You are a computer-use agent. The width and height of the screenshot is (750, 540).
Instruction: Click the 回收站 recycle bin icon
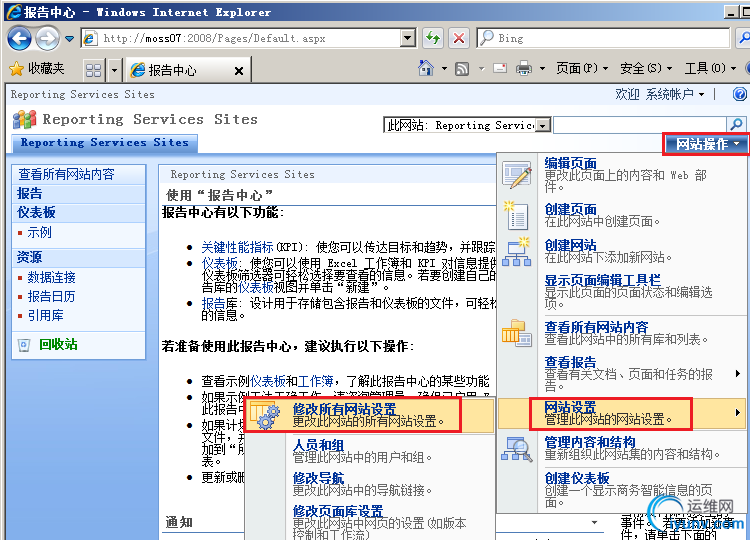[x=24, y=345]
